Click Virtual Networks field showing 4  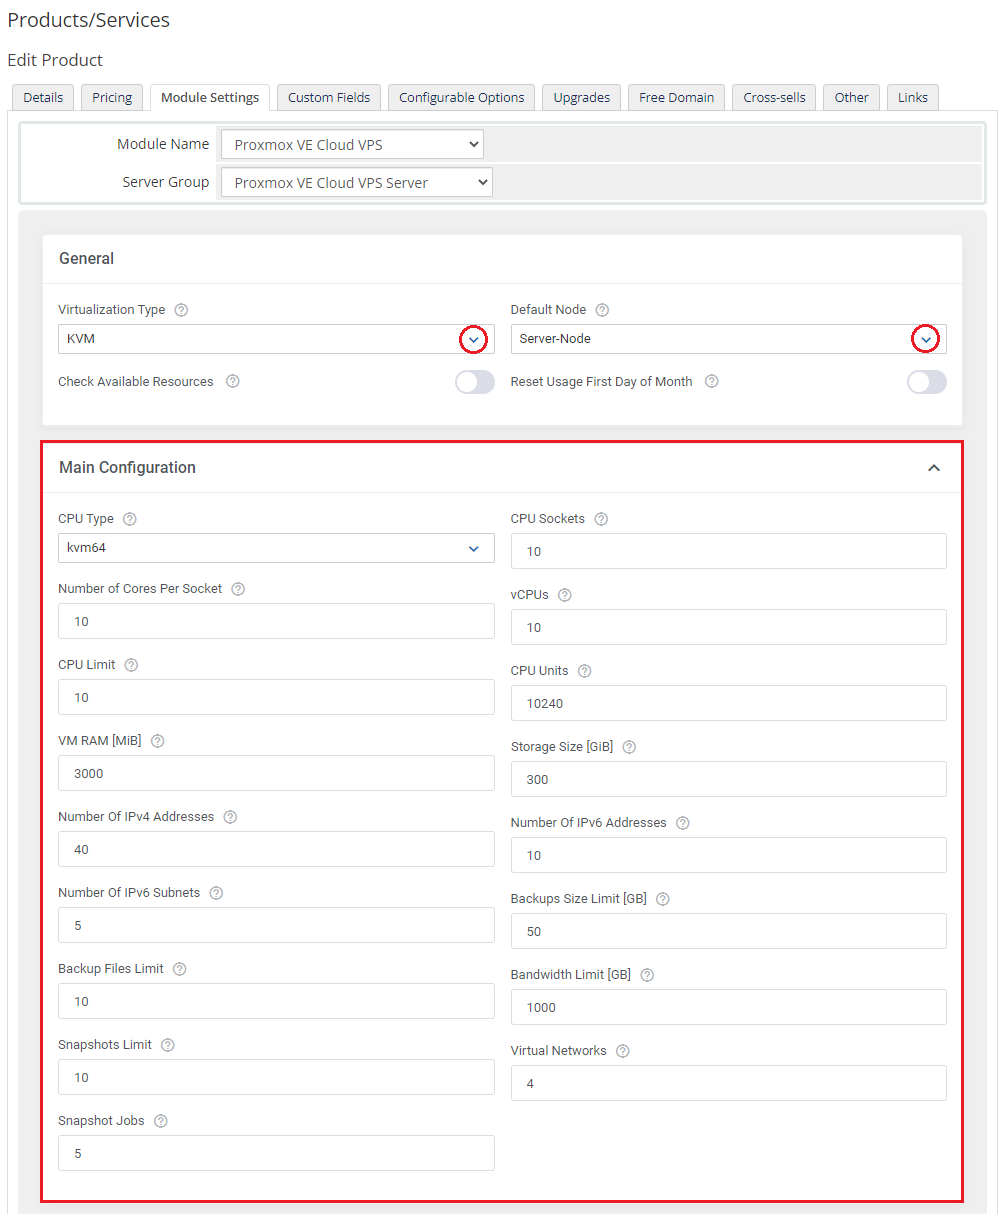click(x=729, y=1083)
